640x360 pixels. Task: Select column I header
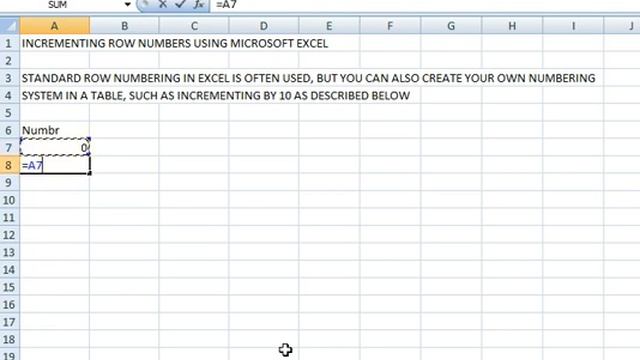[573, 26]
